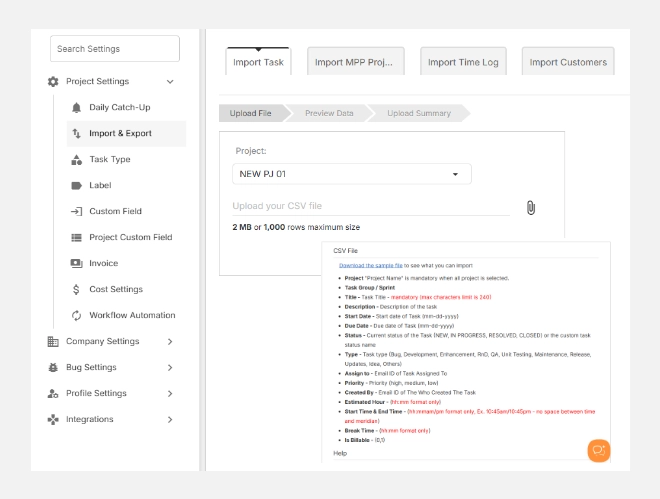Click the Download the sample file link

pyautogui.click(x=370, y=265)
